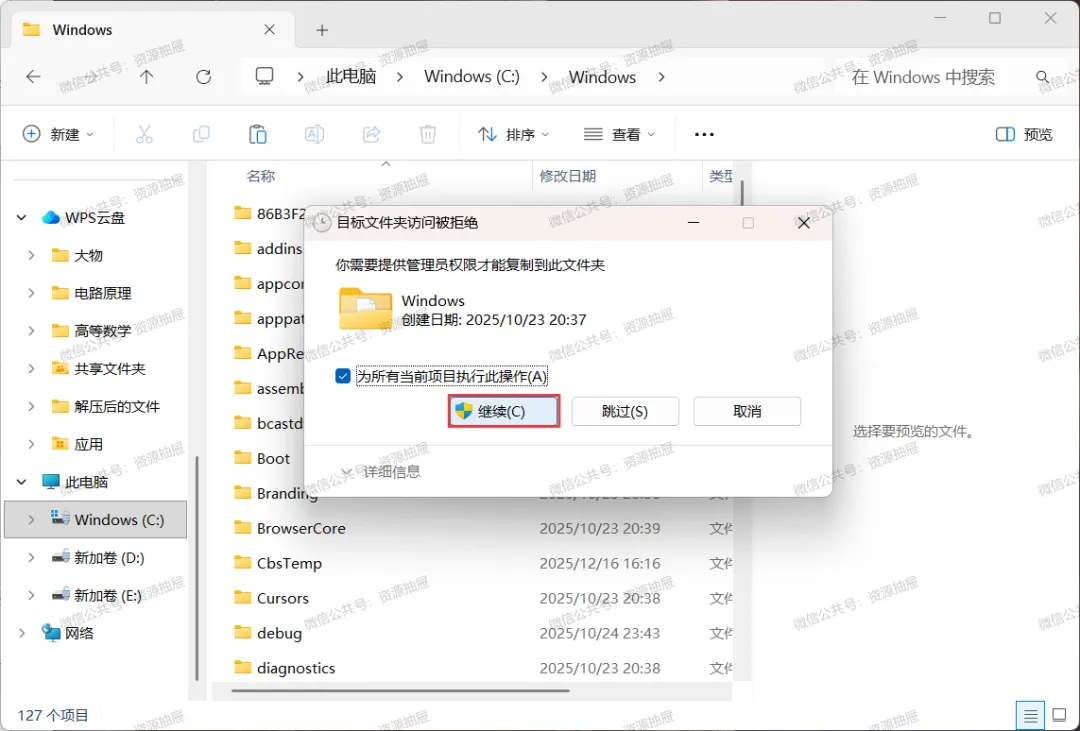Select WPS云盘 in the sidebar

(83, 218)
